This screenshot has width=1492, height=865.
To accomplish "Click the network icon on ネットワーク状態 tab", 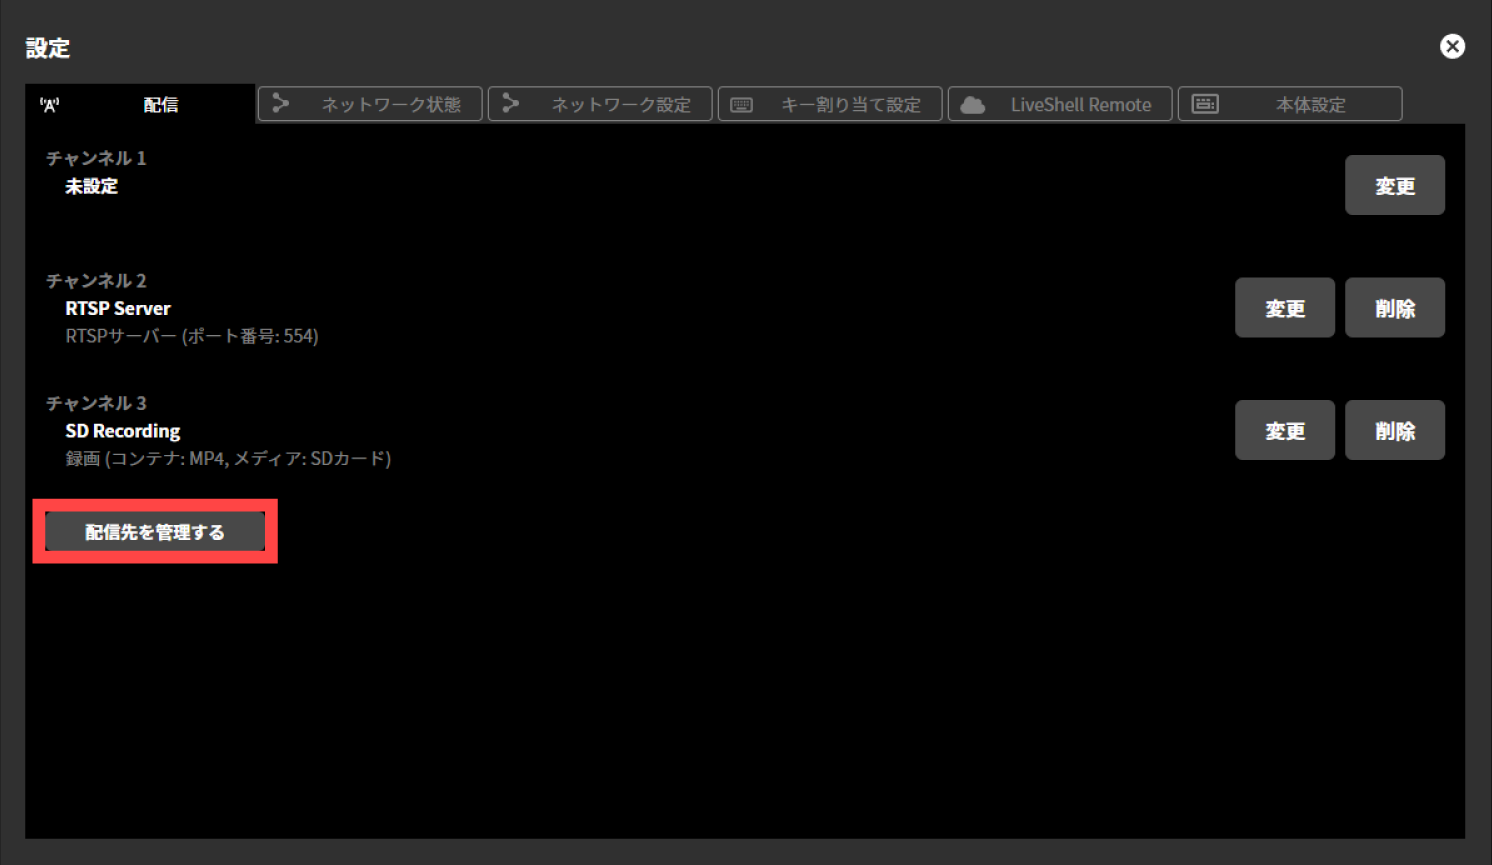I will (281, 104).
